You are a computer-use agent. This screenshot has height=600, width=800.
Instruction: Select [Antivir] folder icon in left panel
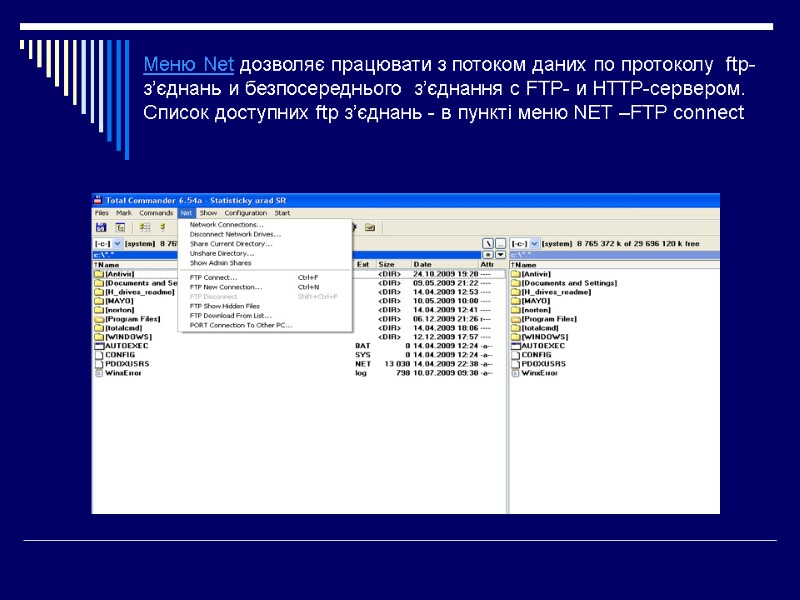coord(99,274)
